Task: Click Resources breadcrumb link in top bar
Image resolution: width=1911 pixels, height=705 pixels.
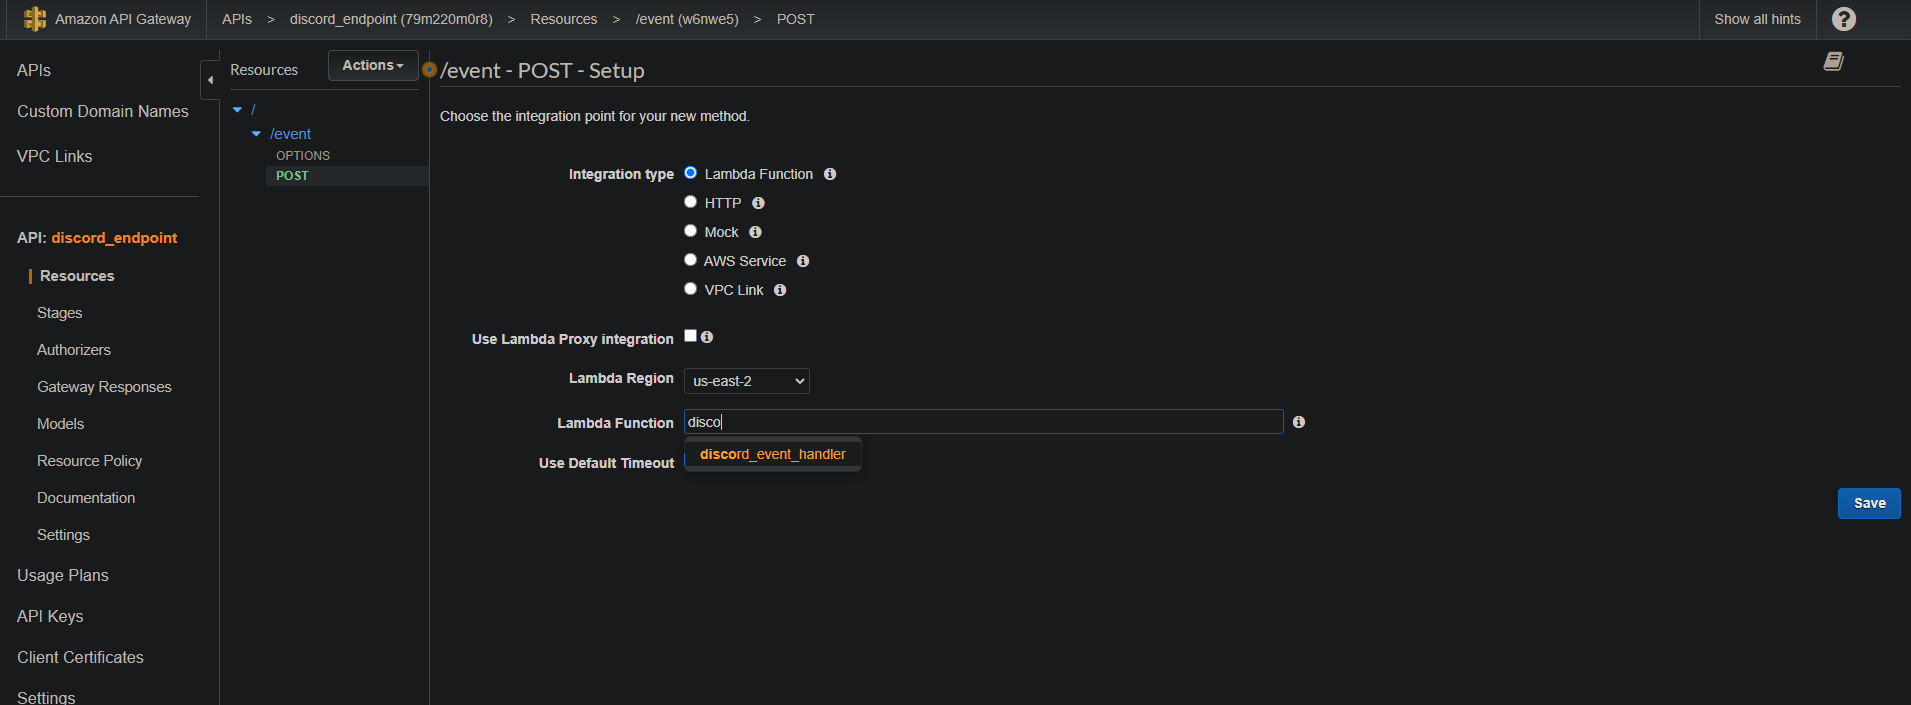Action: click(564, 19)
